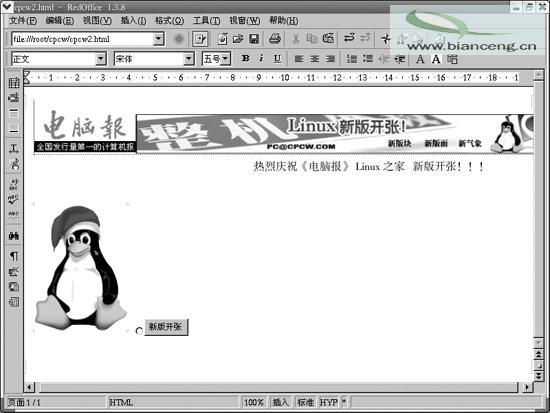Click the Insert Header icon in left toolbar
This screenshot has width=550, height=413.
point(14,113)
